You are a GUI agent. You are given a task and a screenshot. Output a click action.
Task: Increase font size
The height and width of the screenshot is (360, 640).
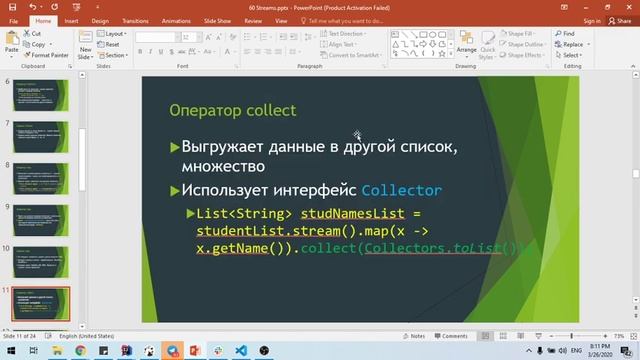[x=208, y=37]
